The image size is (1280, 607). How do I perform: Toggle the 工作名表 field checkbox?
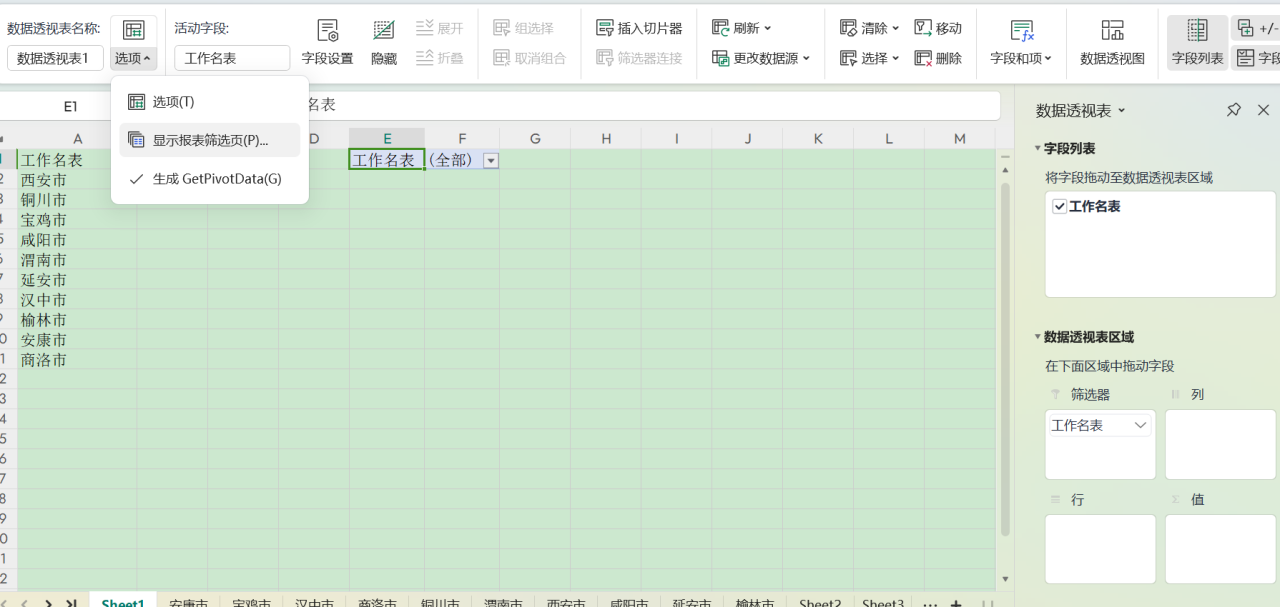click(x=1059, y=206)
